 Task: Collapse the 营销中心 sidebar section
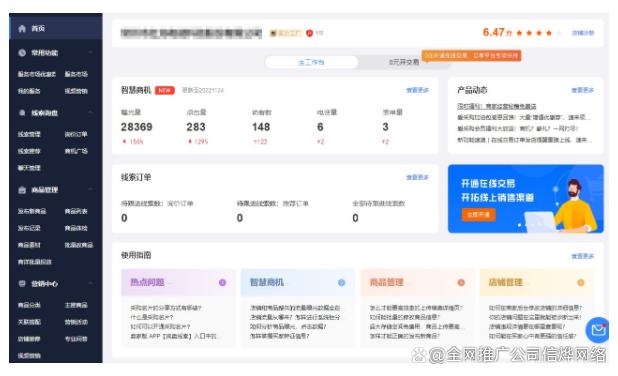coord(90,283)
